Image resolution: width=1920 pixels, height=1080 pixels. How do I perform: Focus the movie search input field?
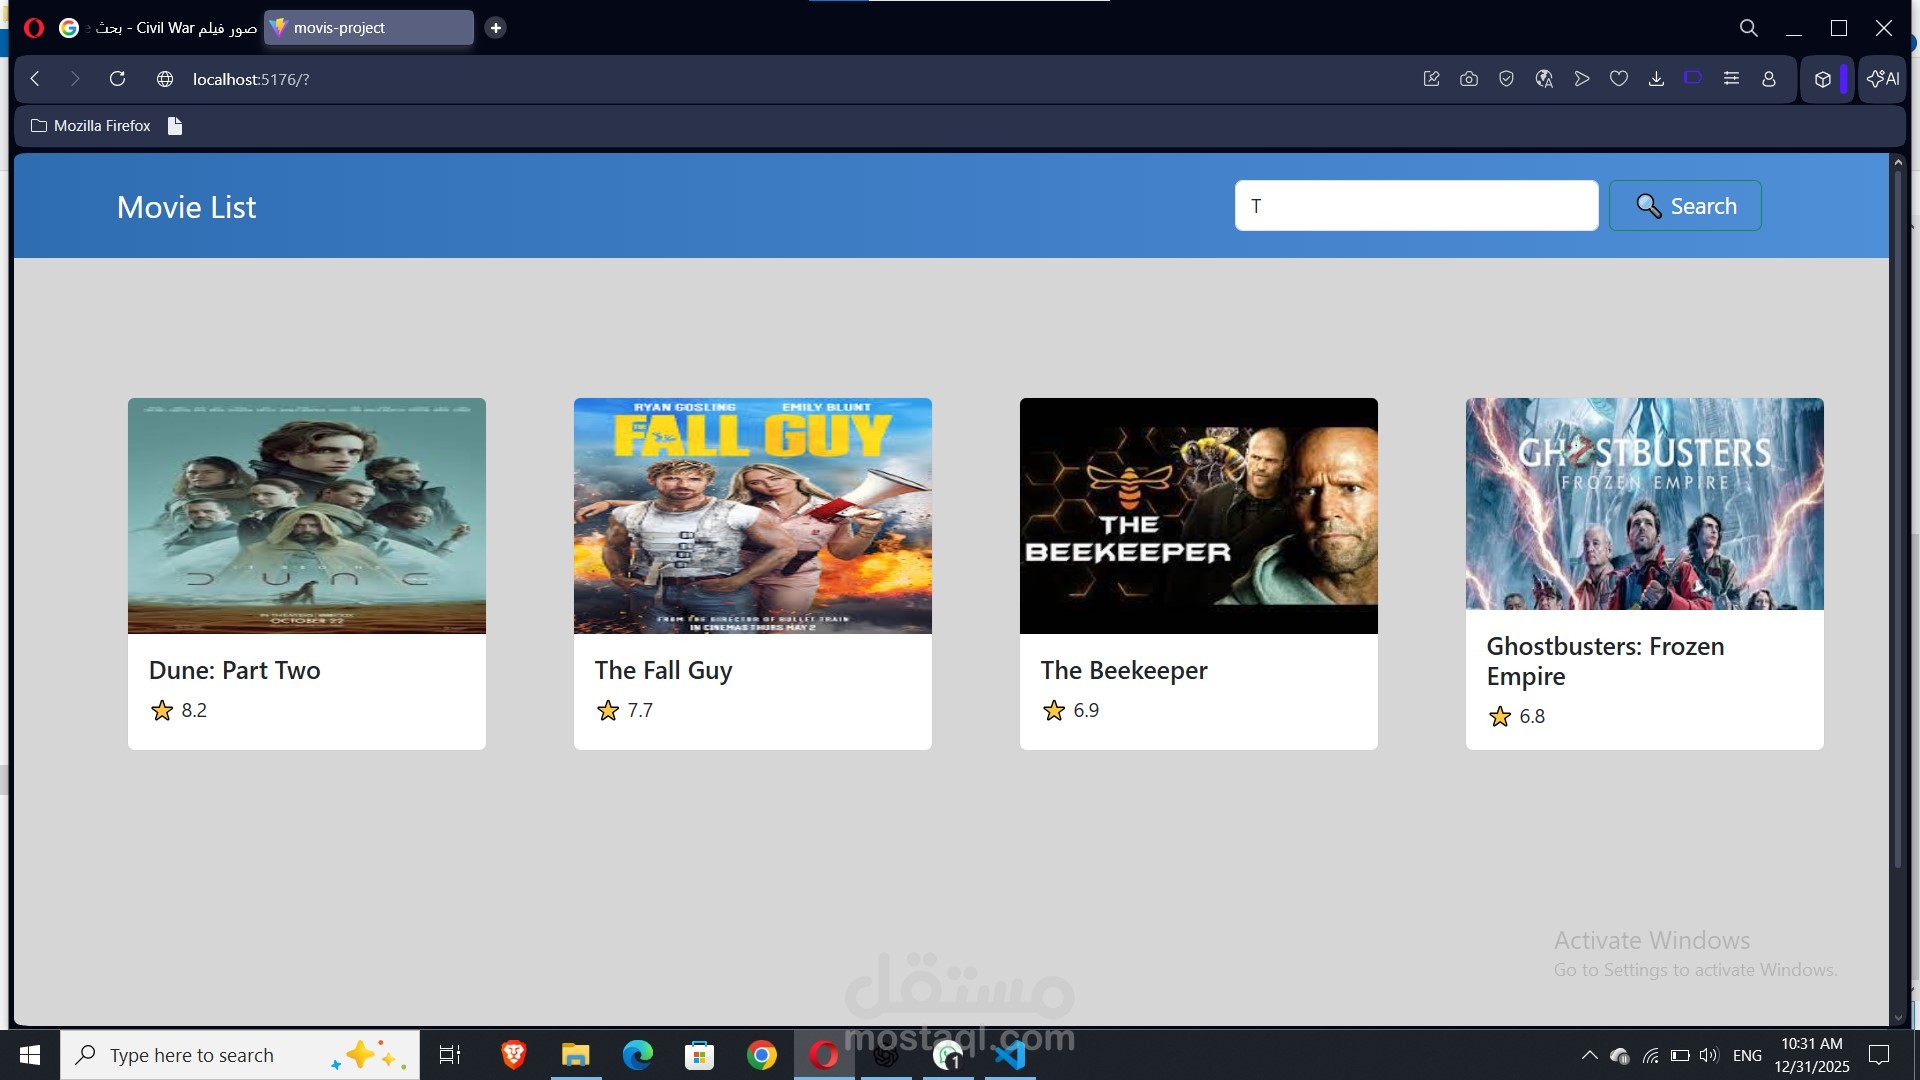pos(1416,206)
